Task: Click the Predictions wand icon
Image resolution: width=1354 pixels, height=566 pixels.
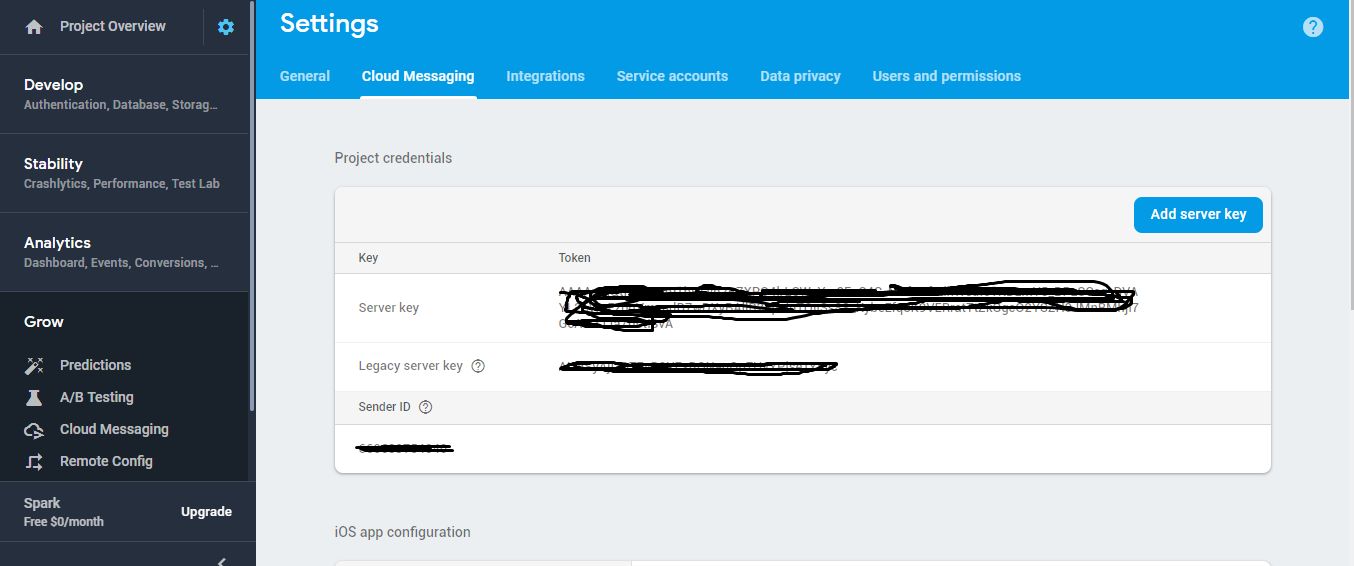Action: pyautogui.click(x=34, y=366)
